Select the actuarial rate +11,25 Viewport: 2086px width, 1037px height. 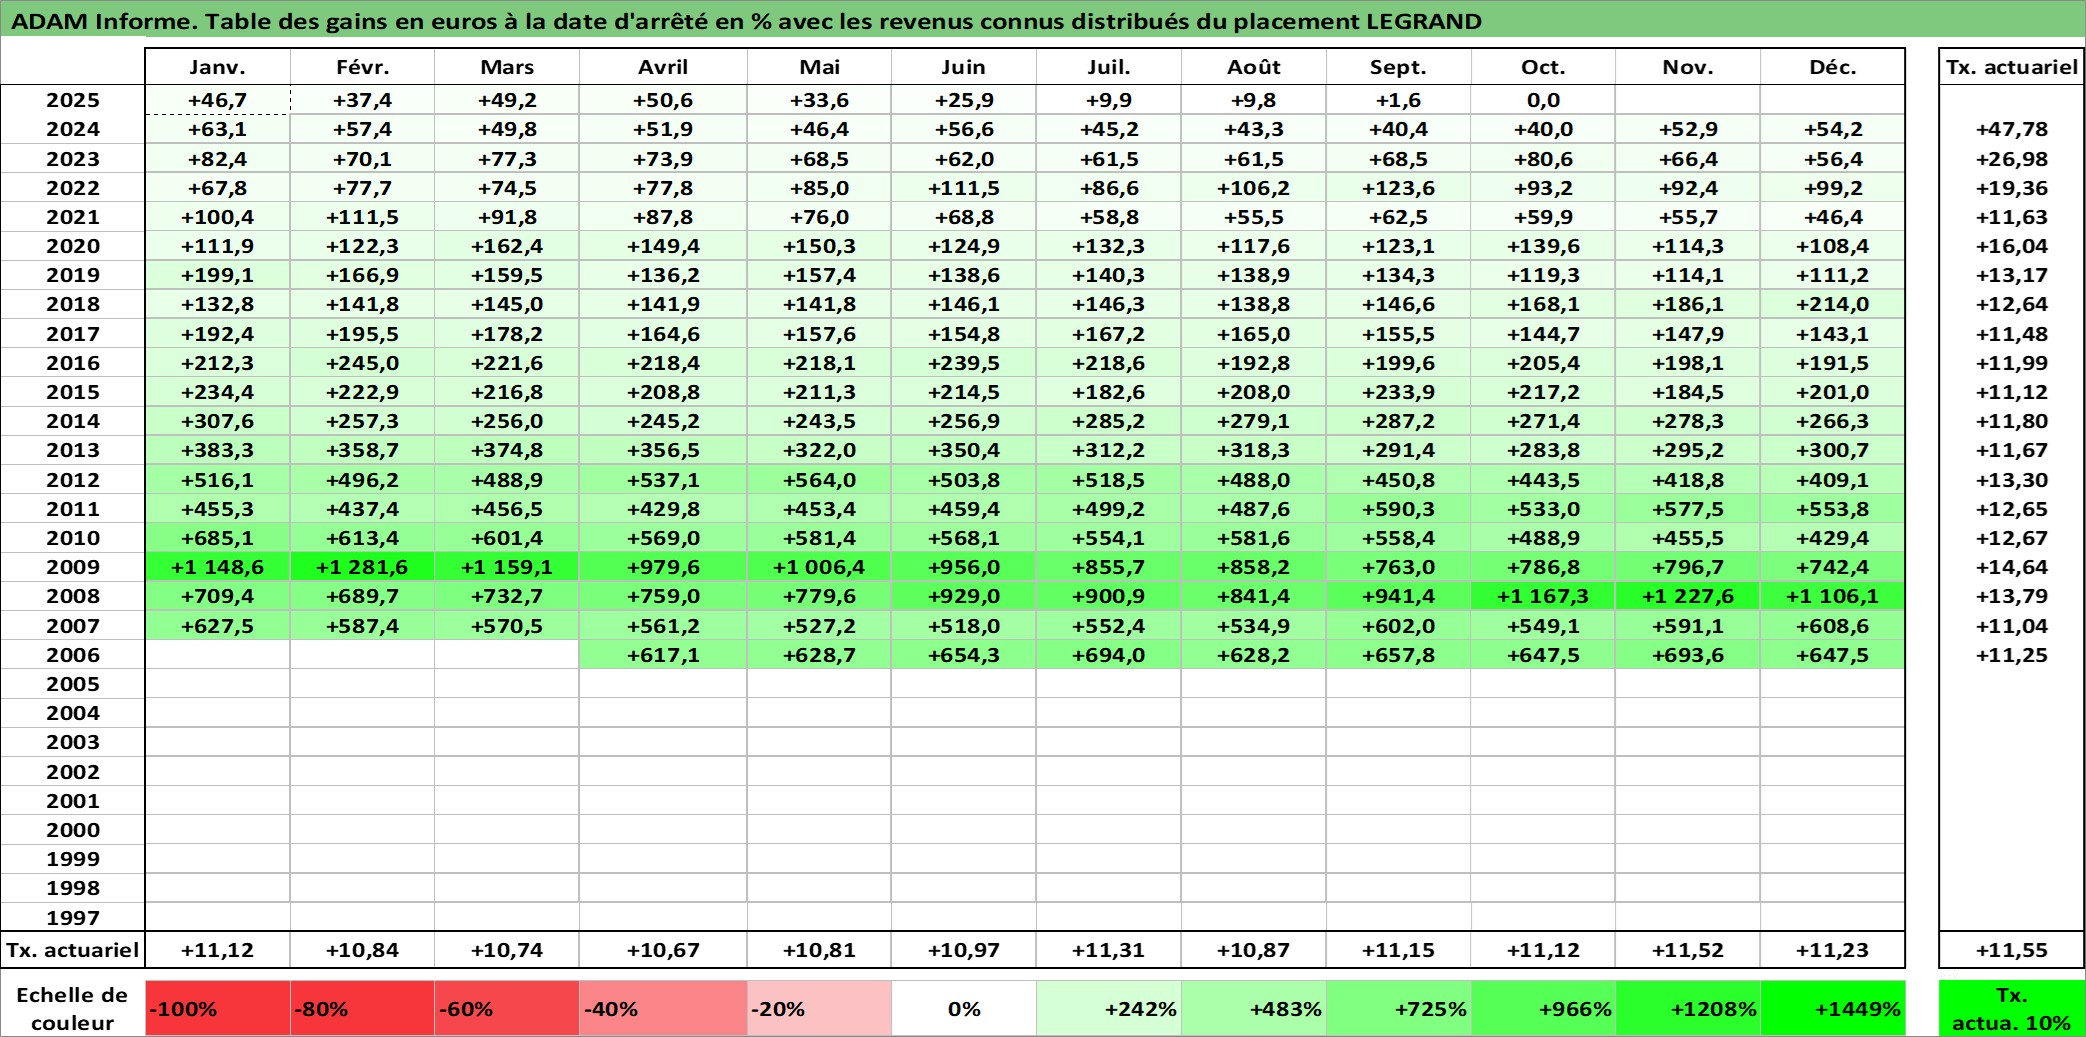point(2012,655)
